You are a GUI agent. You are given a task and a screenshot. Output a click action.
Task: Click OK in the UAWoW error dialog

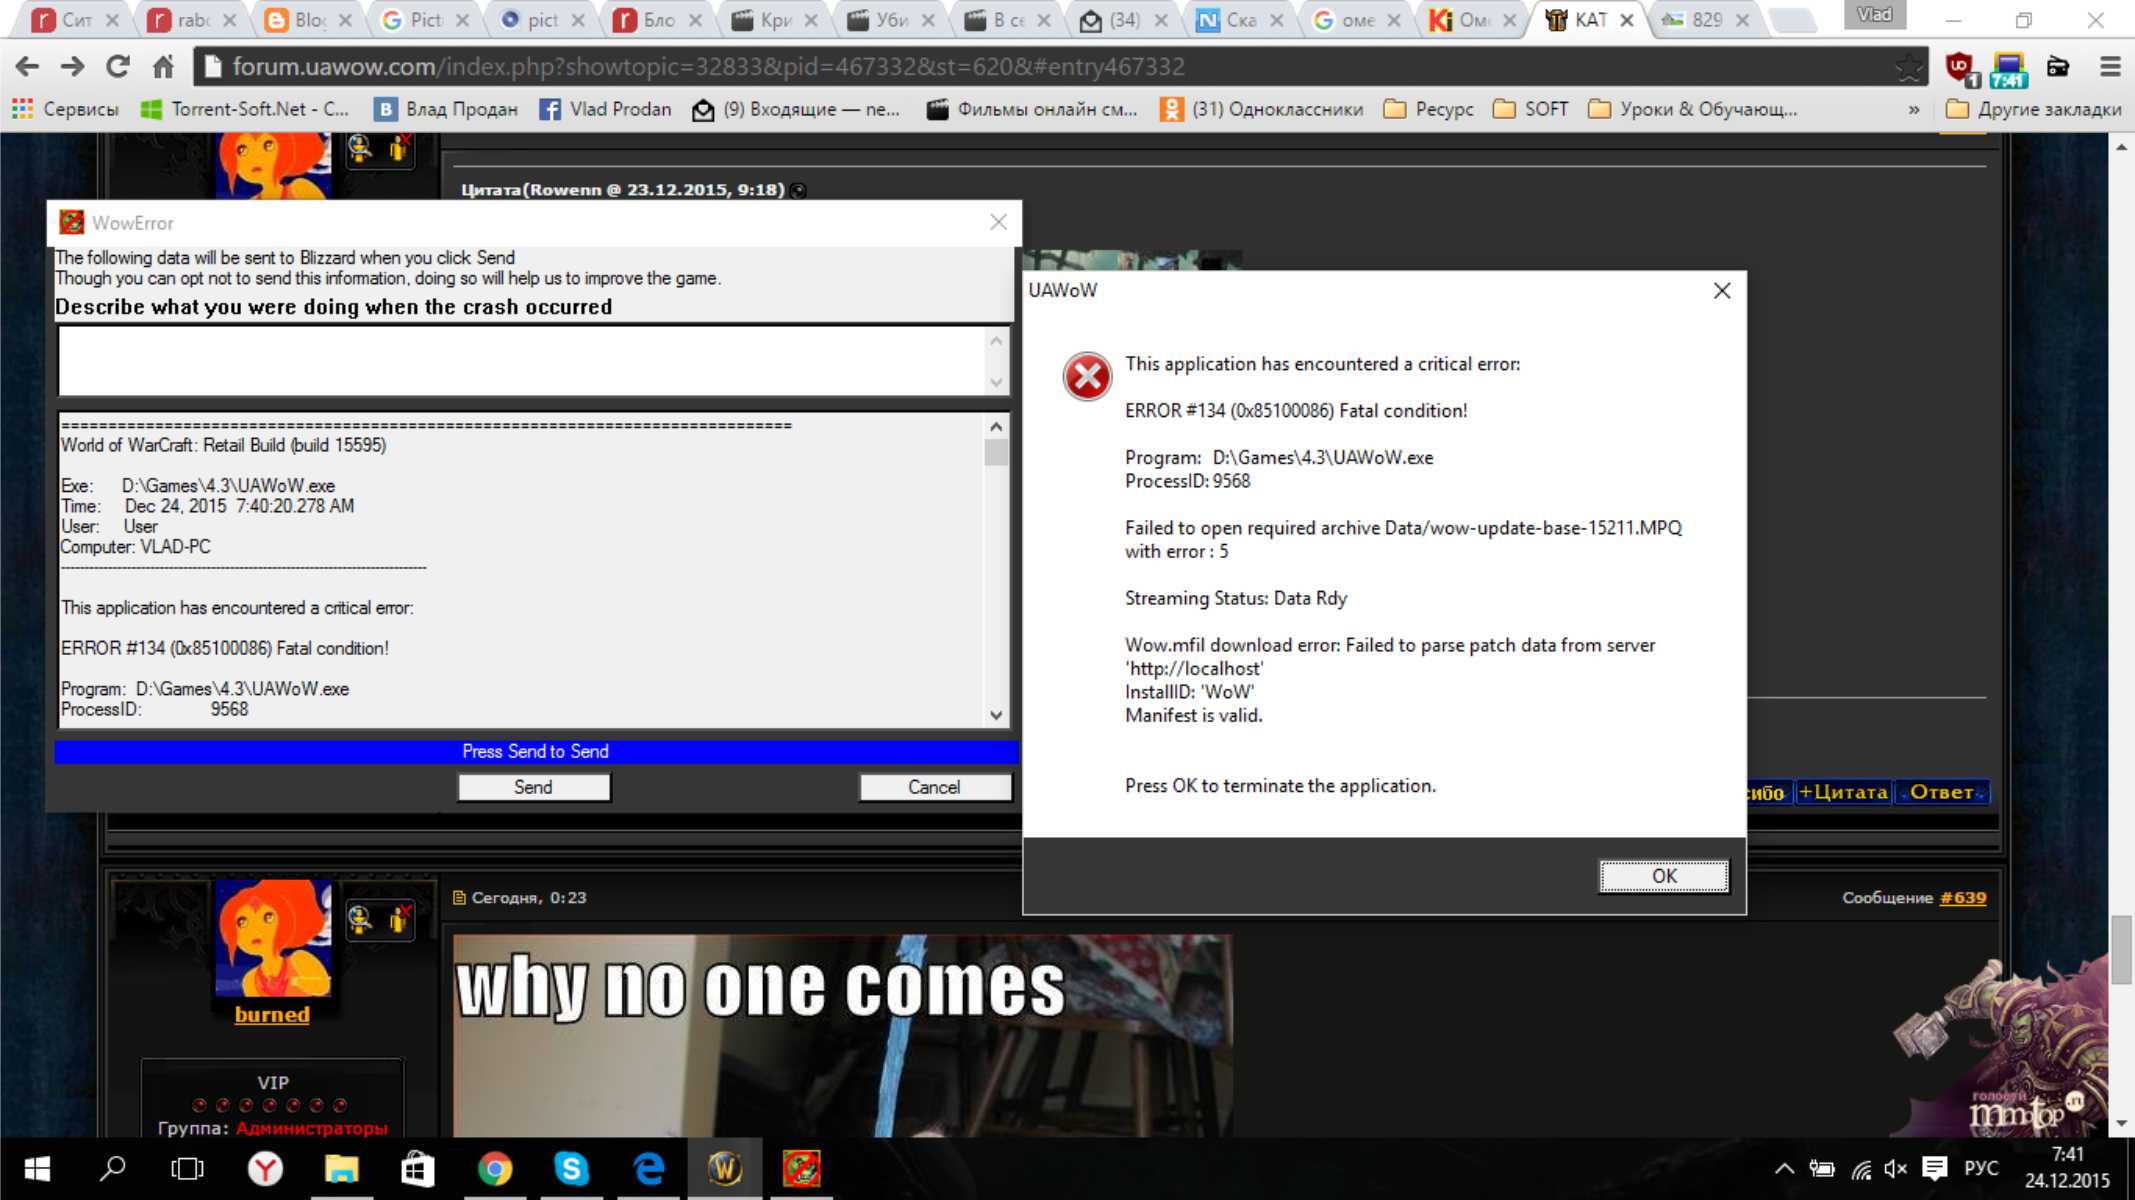[x=1663, y=876]
